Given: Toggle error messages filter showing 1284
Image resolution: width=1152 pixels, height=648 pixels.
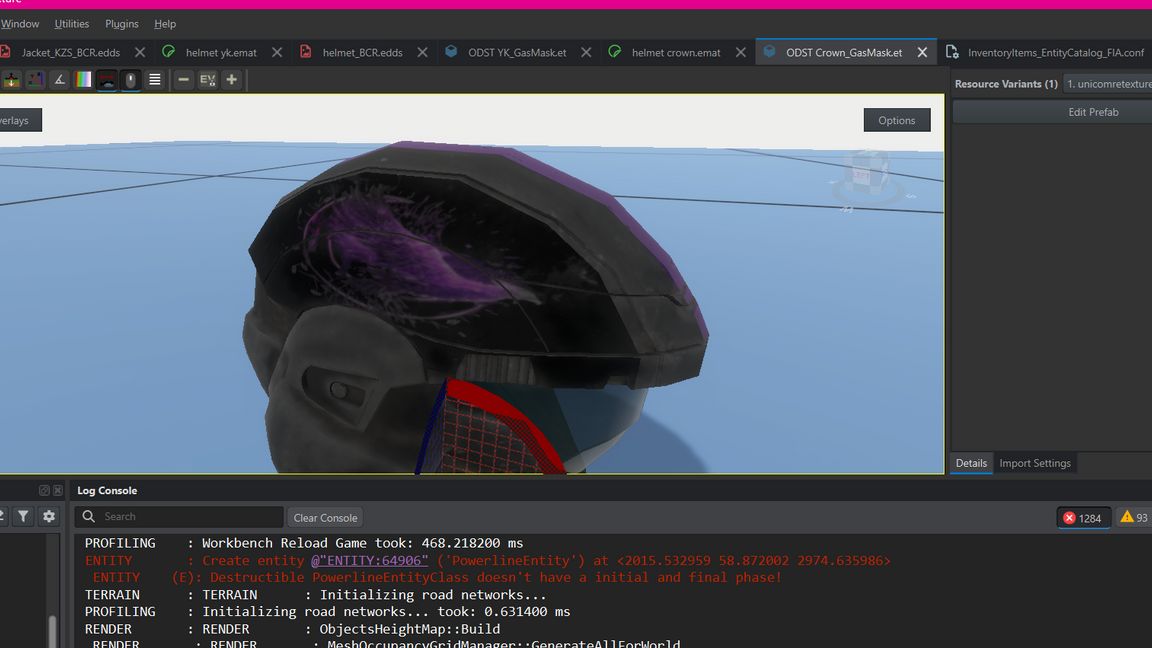Looking at the screenshot, I should tap(1083, 517).
